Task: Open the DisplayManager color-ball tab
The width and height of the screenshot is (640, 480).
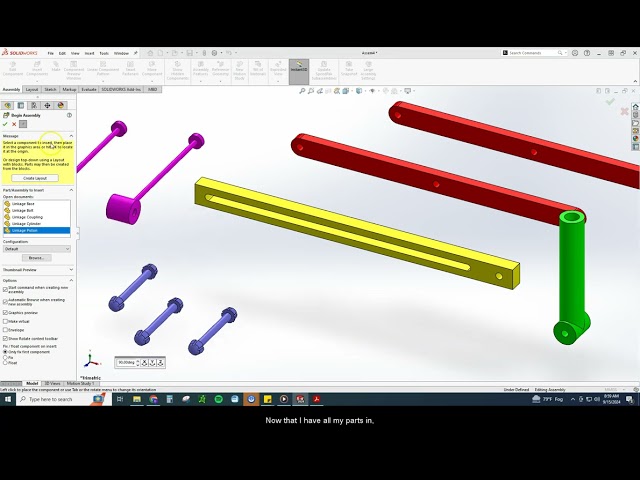Action: coord(61,105)
